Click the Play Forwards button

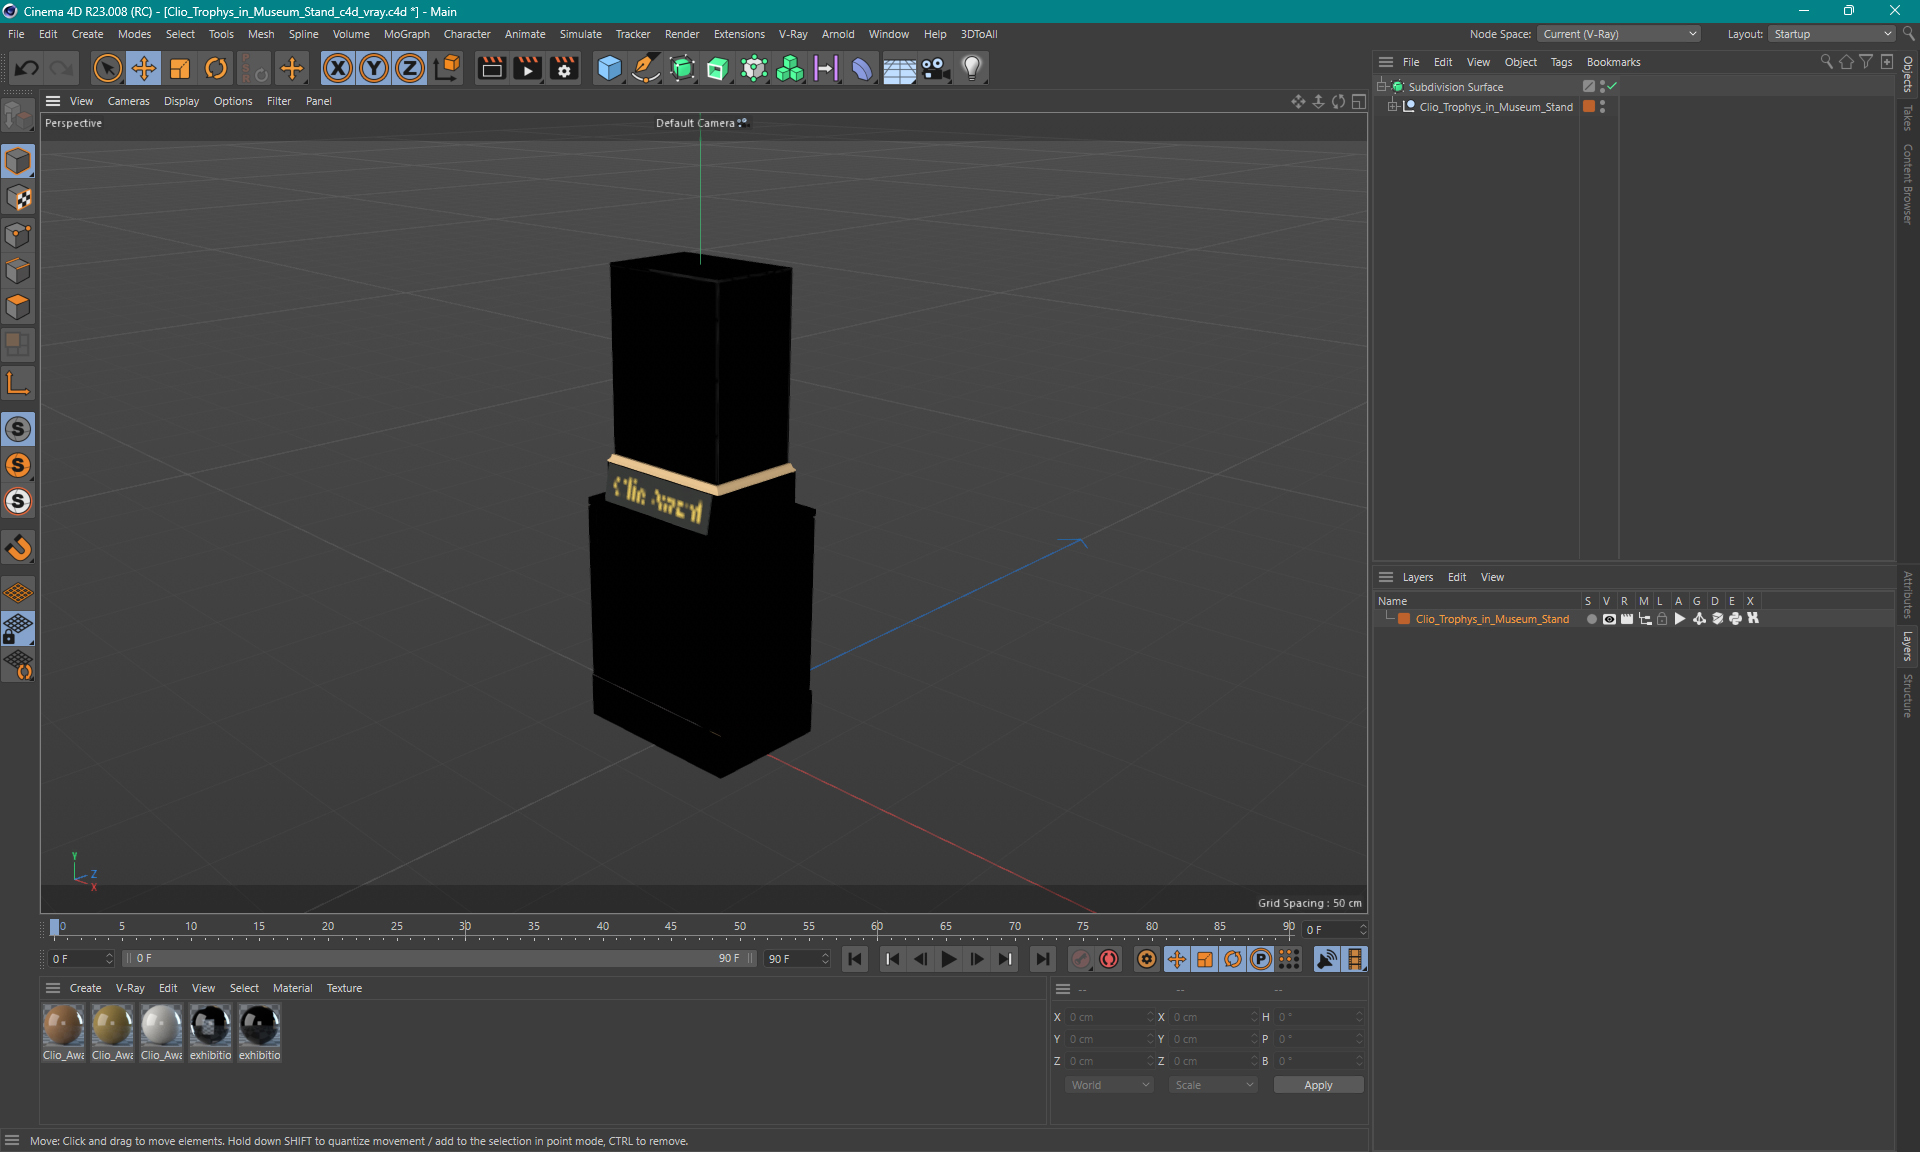[949, 959]
